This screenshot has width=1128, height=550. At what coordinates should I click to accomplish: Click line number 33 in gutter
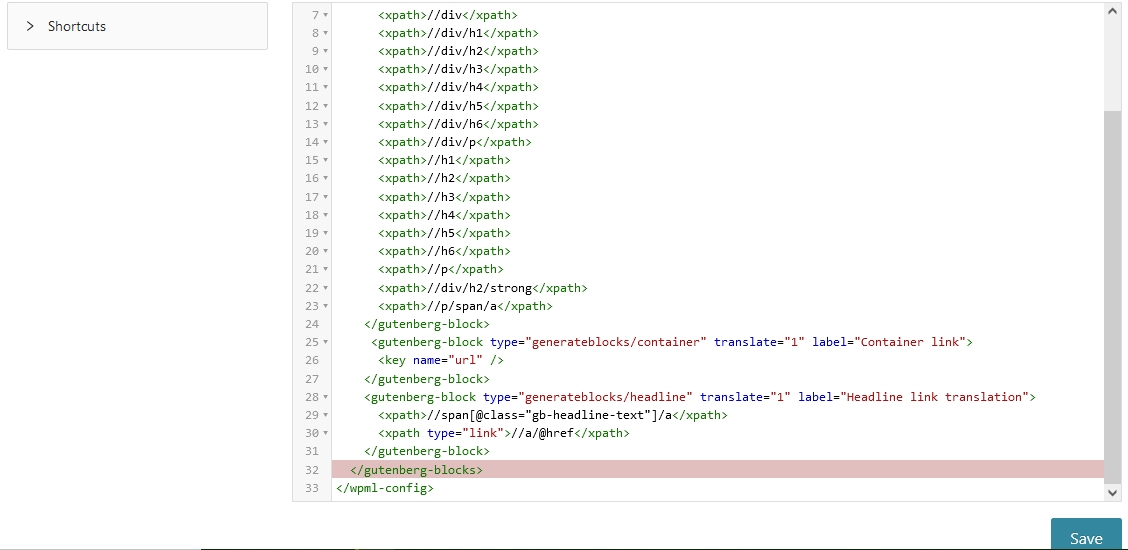tap(311, 487)
